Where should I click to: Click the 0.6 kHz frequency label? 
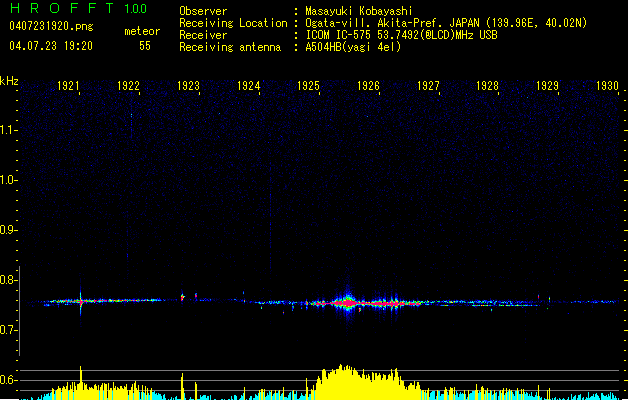point(9,380)
